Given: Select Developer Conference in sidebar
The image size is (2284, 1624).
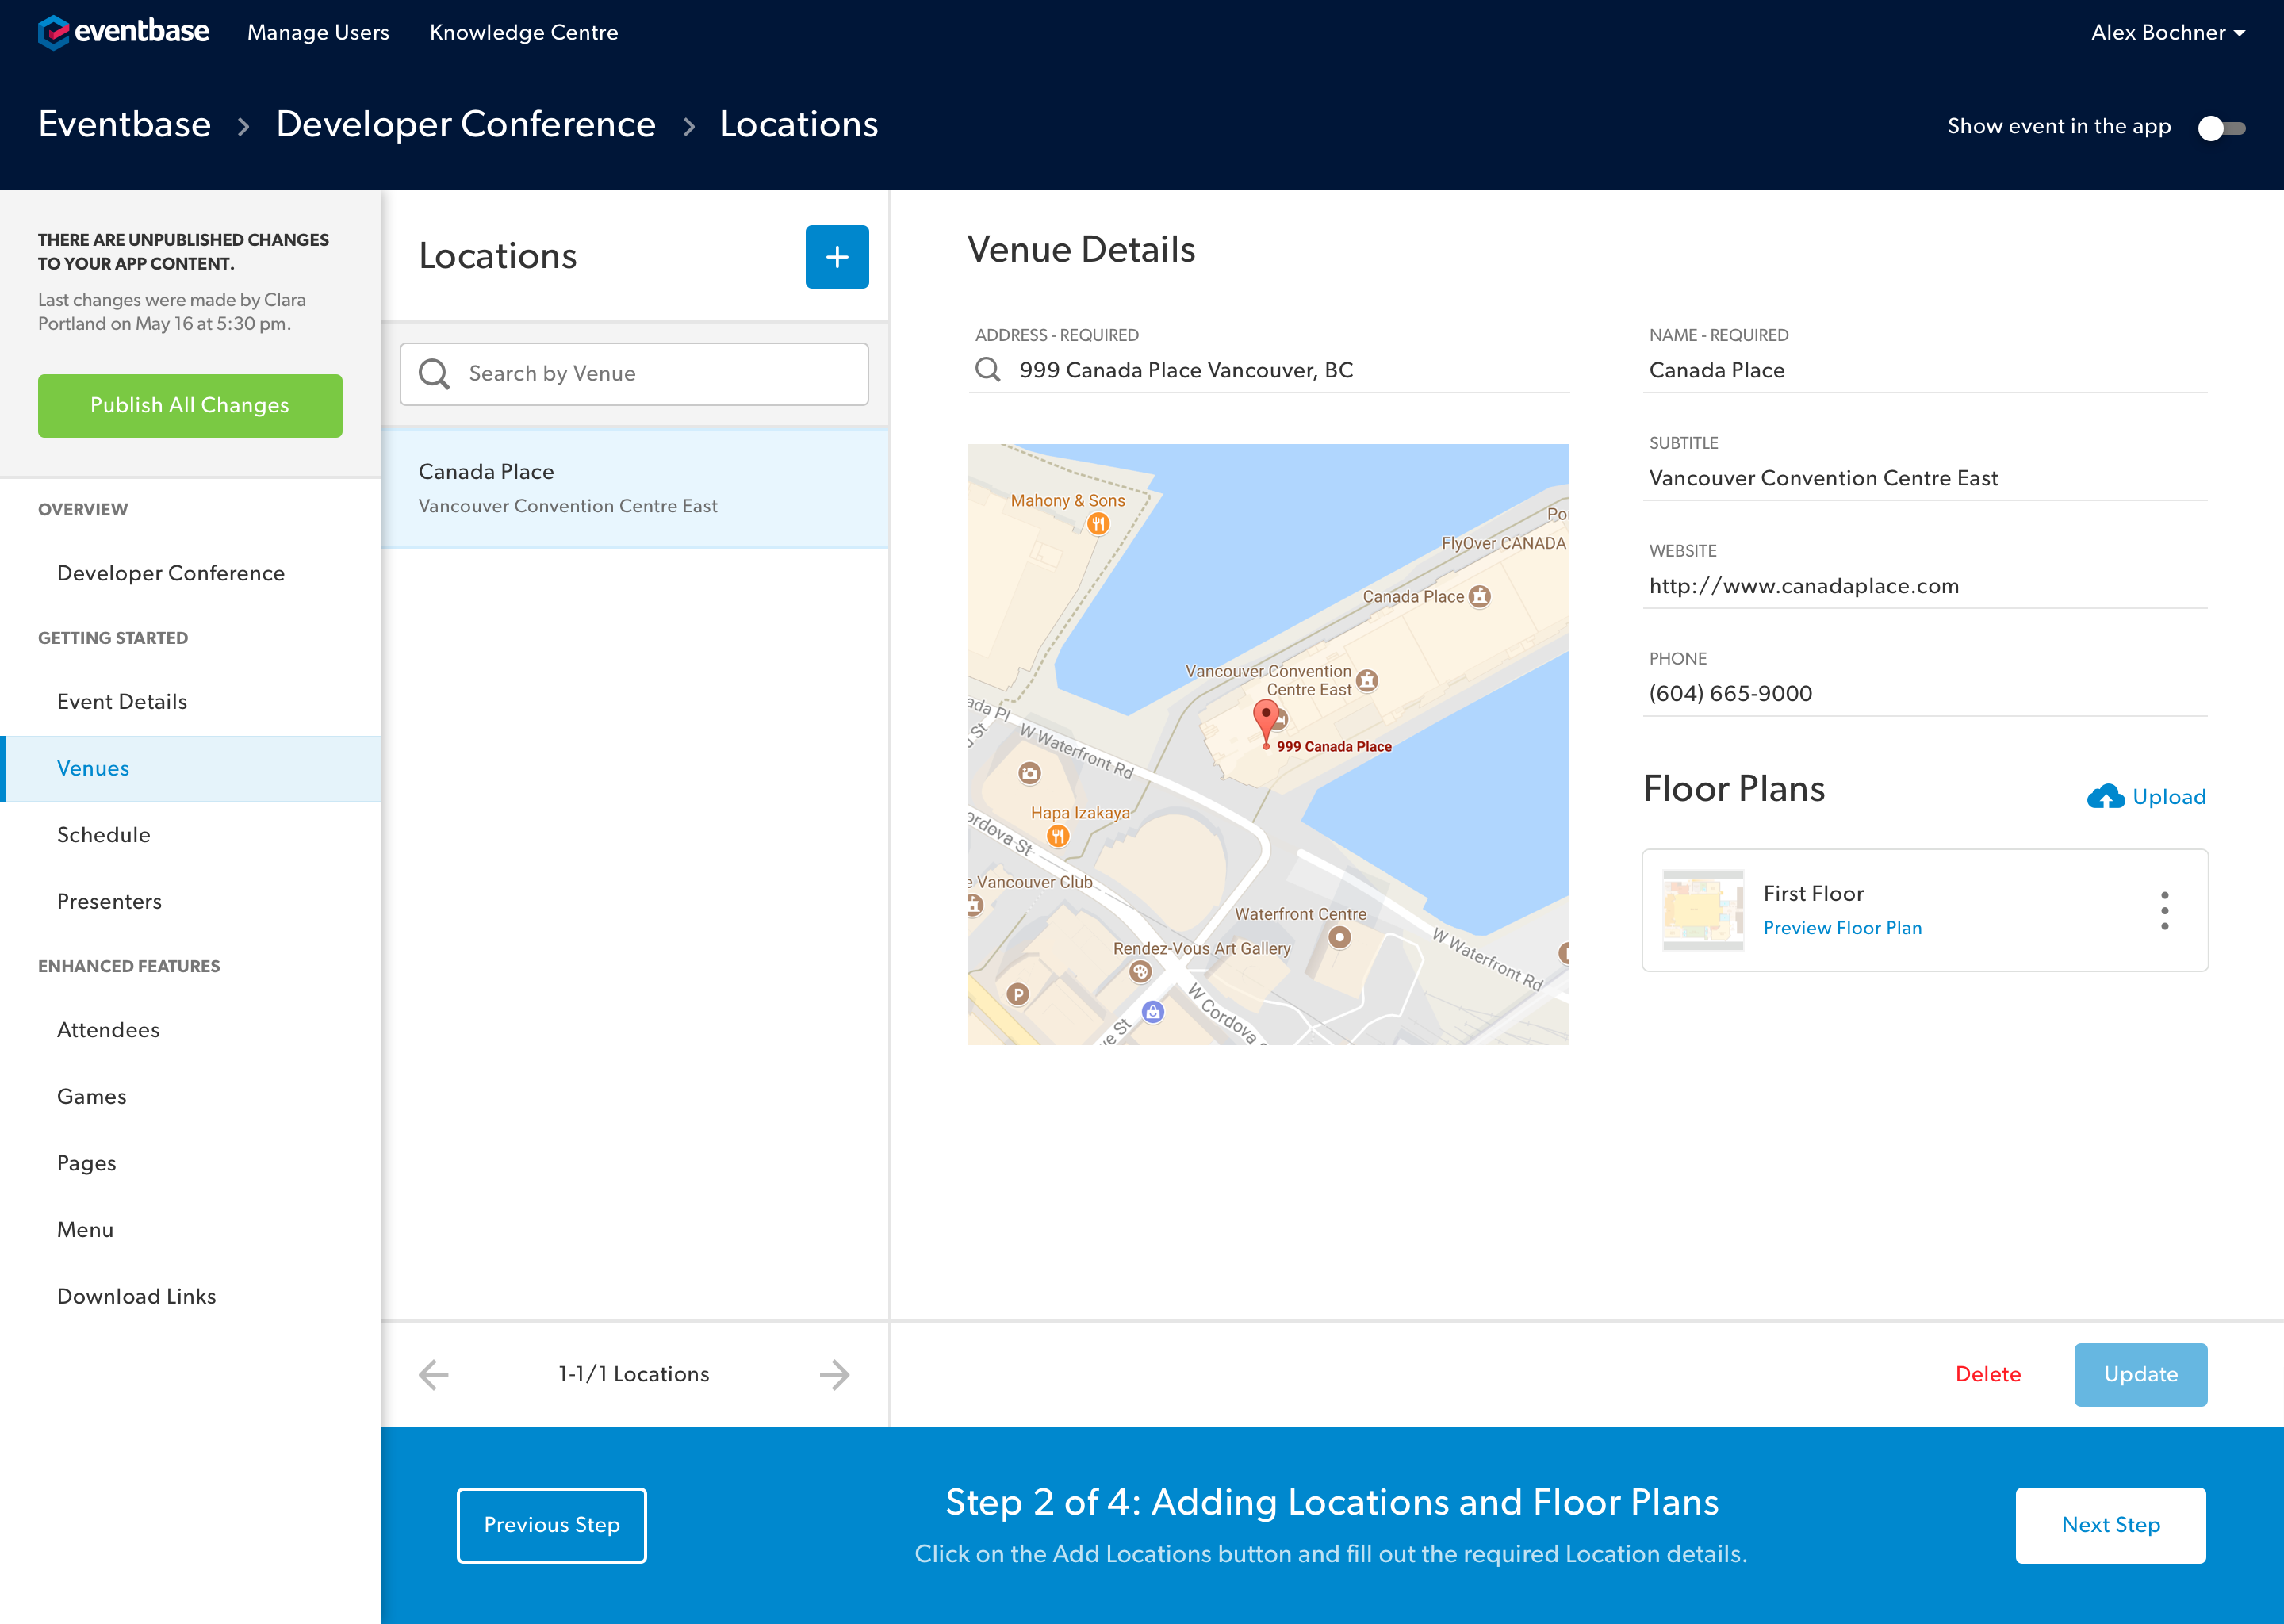Looking at the screenshot, I should click(171, 573).
